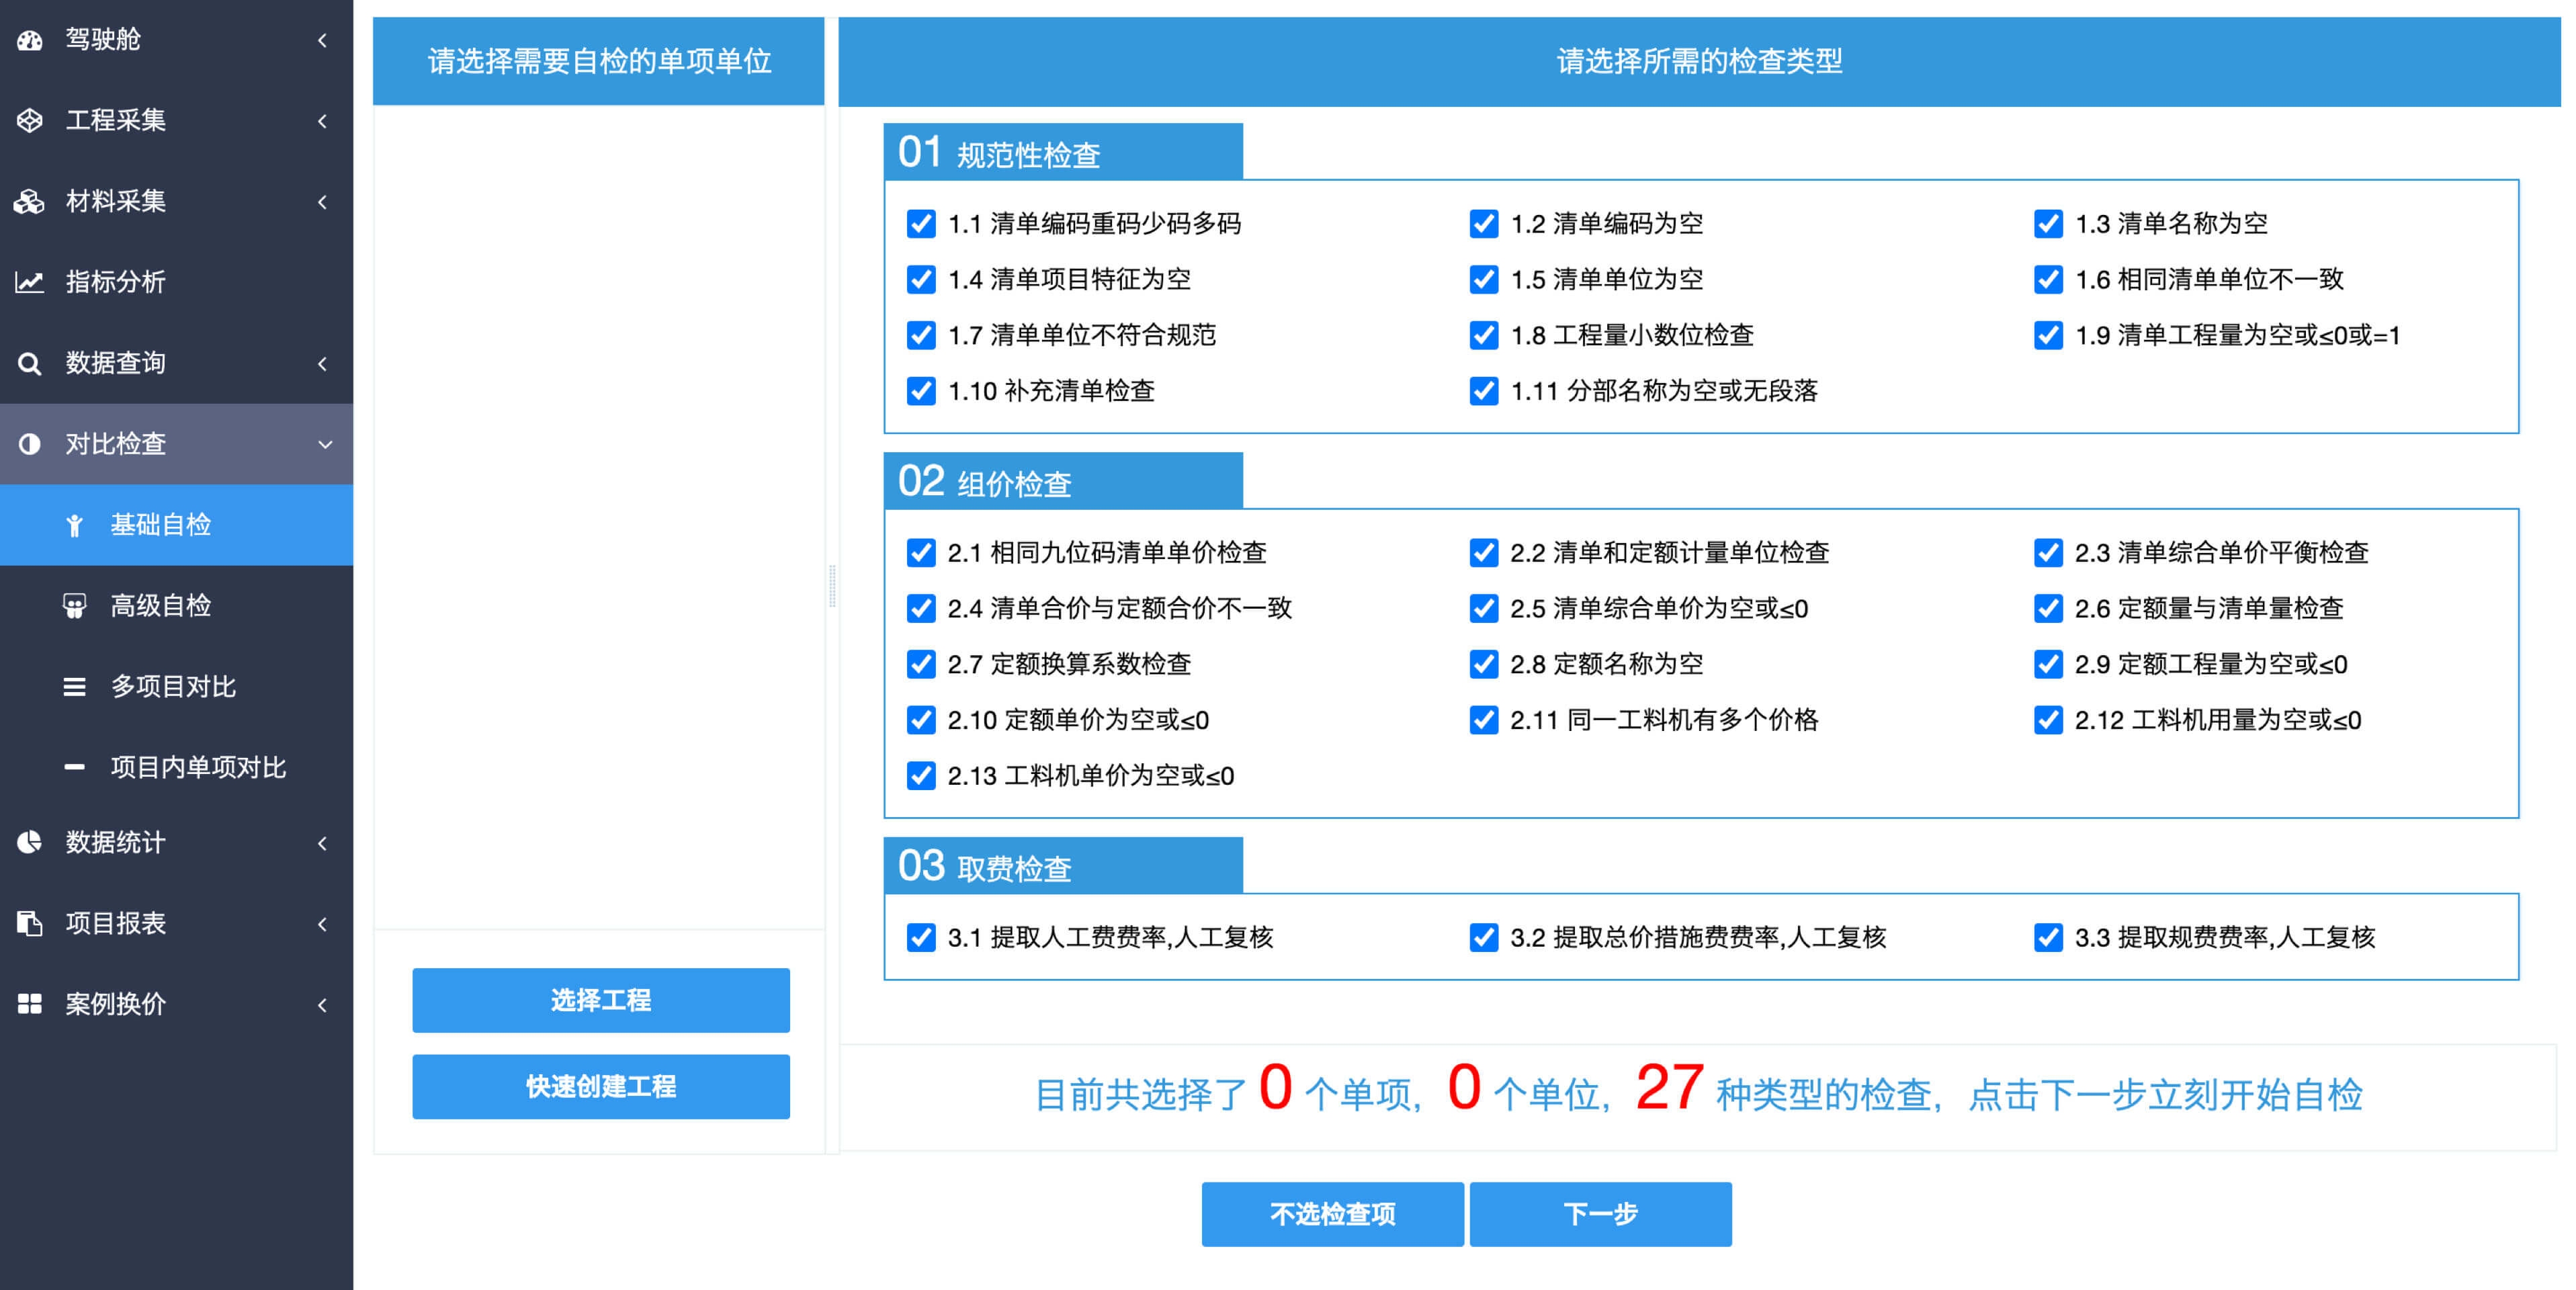Open 指标分析 analysis chart icon

[x=29, y=283]
